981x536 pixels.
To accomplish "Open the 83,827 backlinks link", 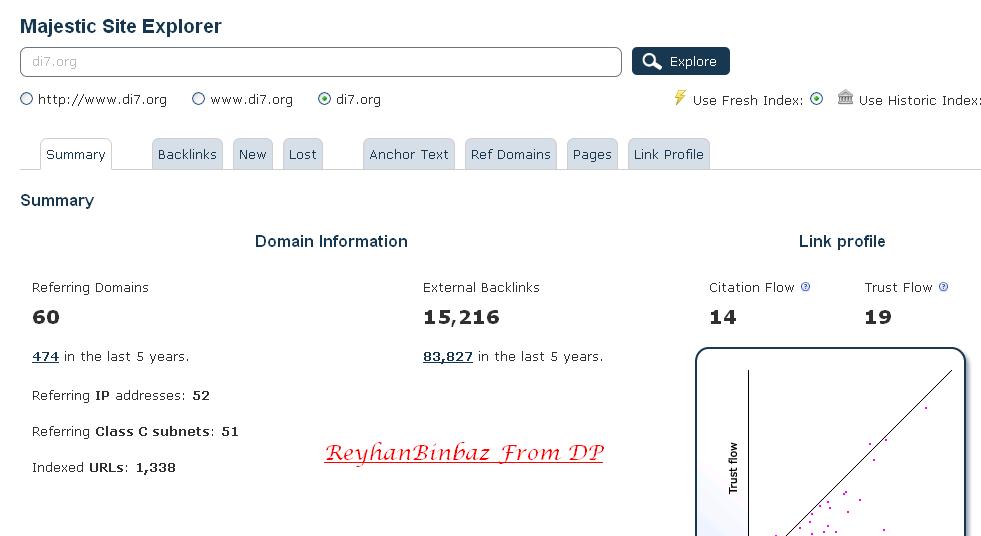I will click(x=448, y=356).
